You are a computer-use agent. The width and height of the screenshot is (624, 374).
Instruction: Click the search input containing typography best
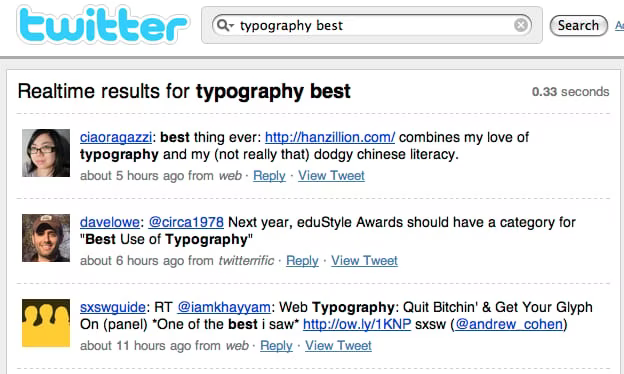[372, 25]
